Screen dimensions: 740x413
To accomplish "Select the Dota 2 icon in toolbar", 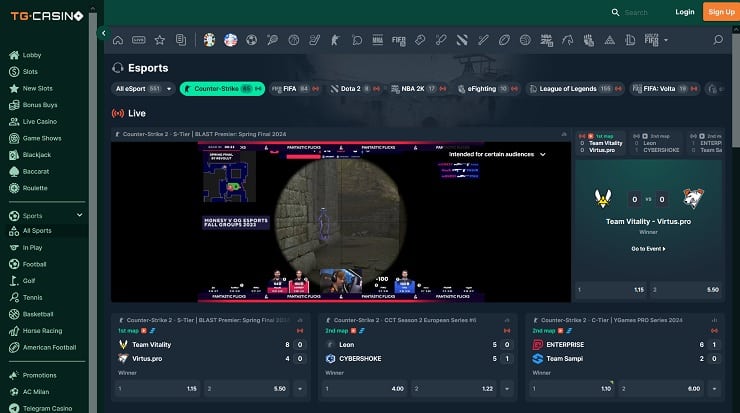I will (462, 40).
